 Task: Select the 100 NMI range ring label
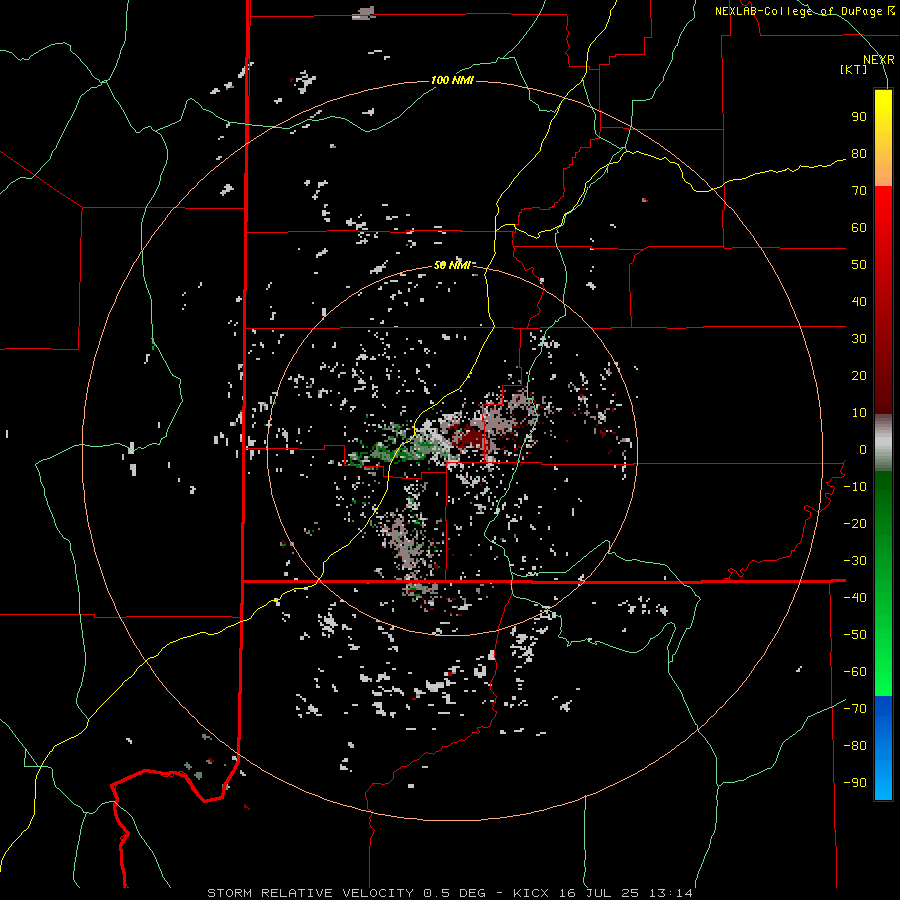click(452, 80)
